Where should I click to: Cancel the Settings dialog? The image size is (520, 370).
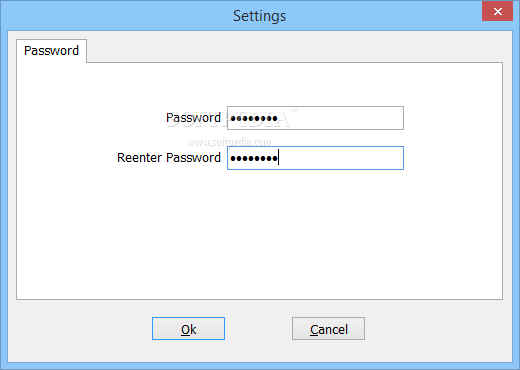tap(328, 329)
